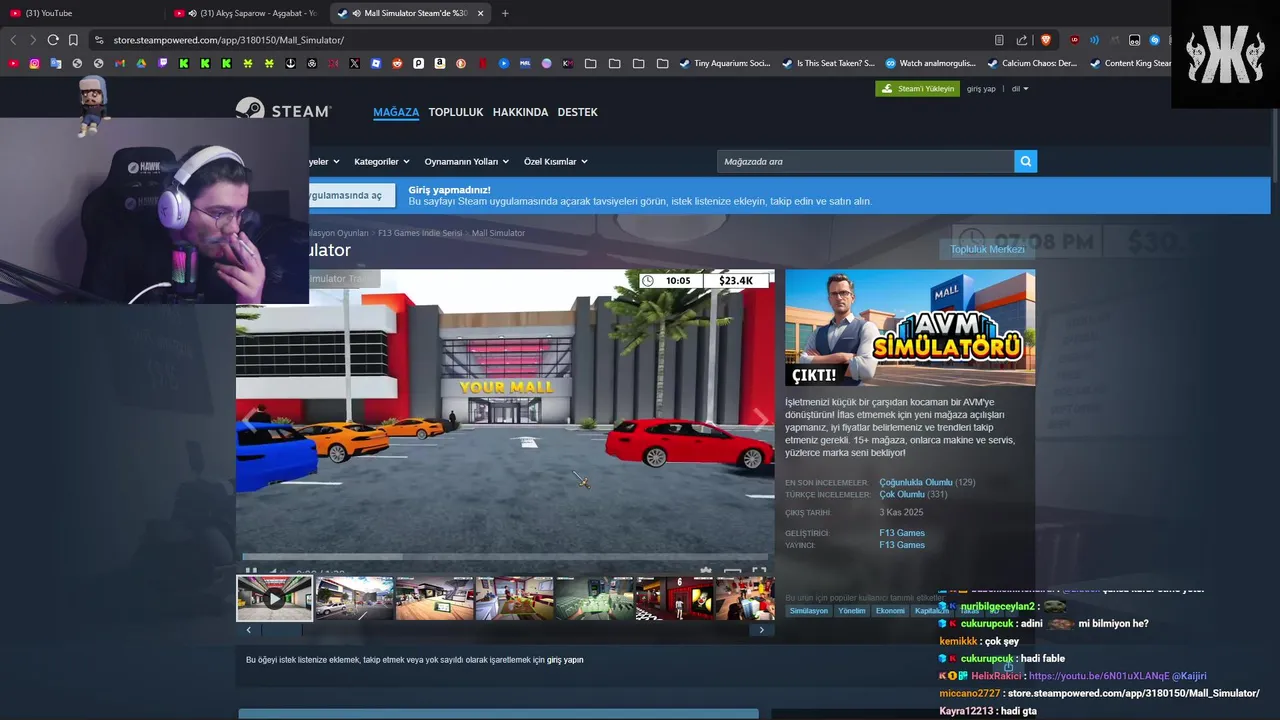Open the TOPLULUK community menu

click(x=456, y=112)
